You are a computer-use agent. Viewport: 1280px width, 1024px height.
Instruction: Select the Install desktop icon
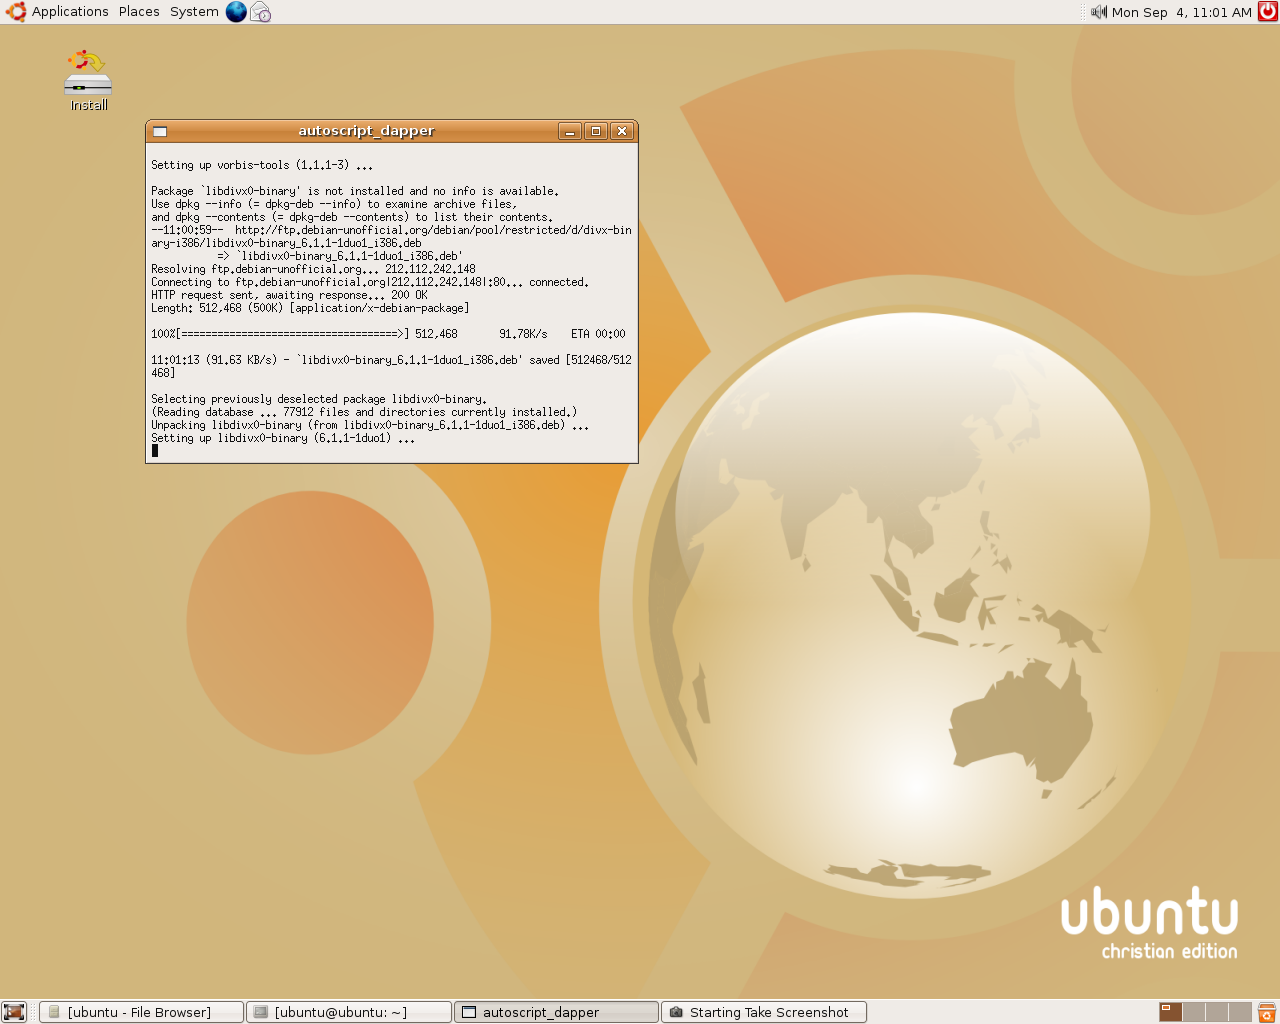88,80
